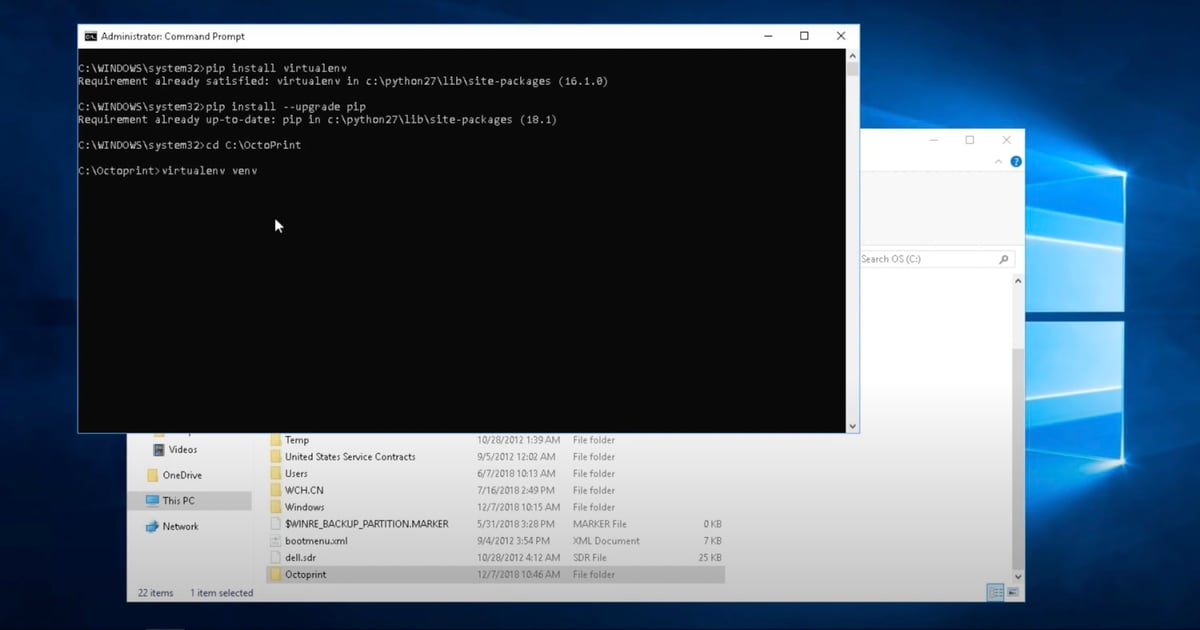
Task: Select the bootmenu.xml file icon
Action: pyautogui.click(x=276, y=541)
